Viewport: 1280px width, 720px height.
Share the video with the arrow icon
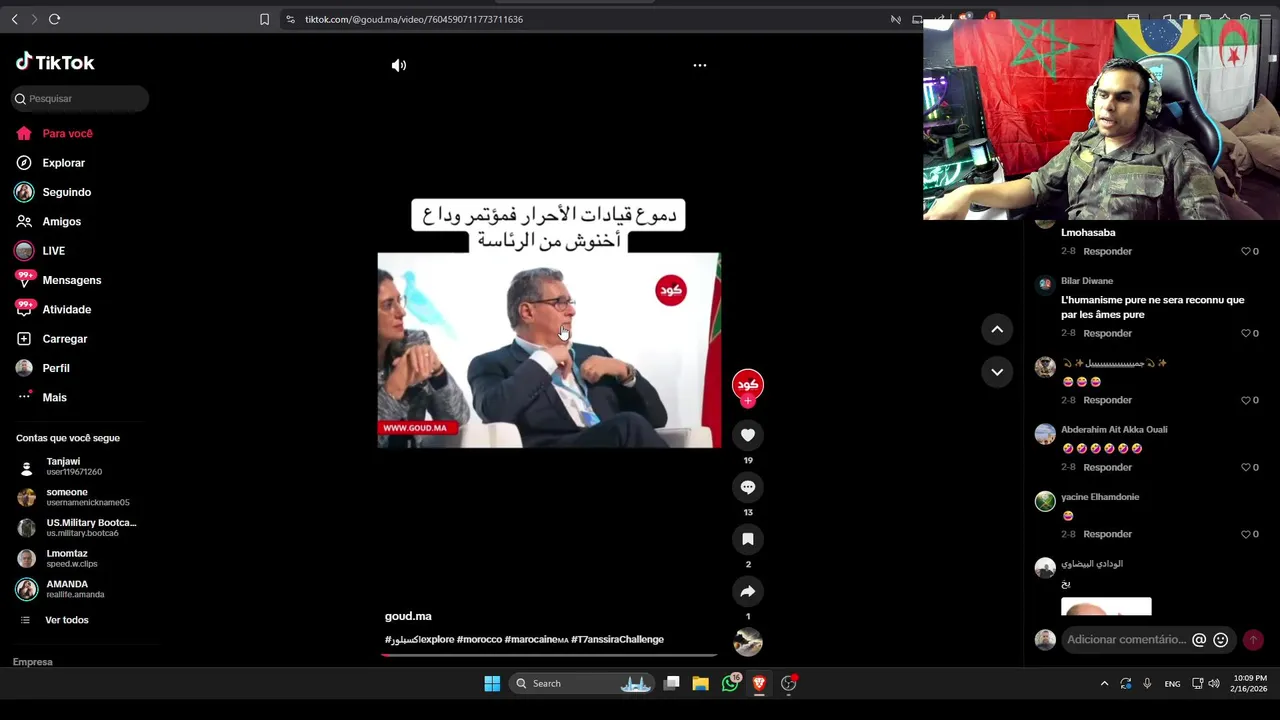(747, 591)
